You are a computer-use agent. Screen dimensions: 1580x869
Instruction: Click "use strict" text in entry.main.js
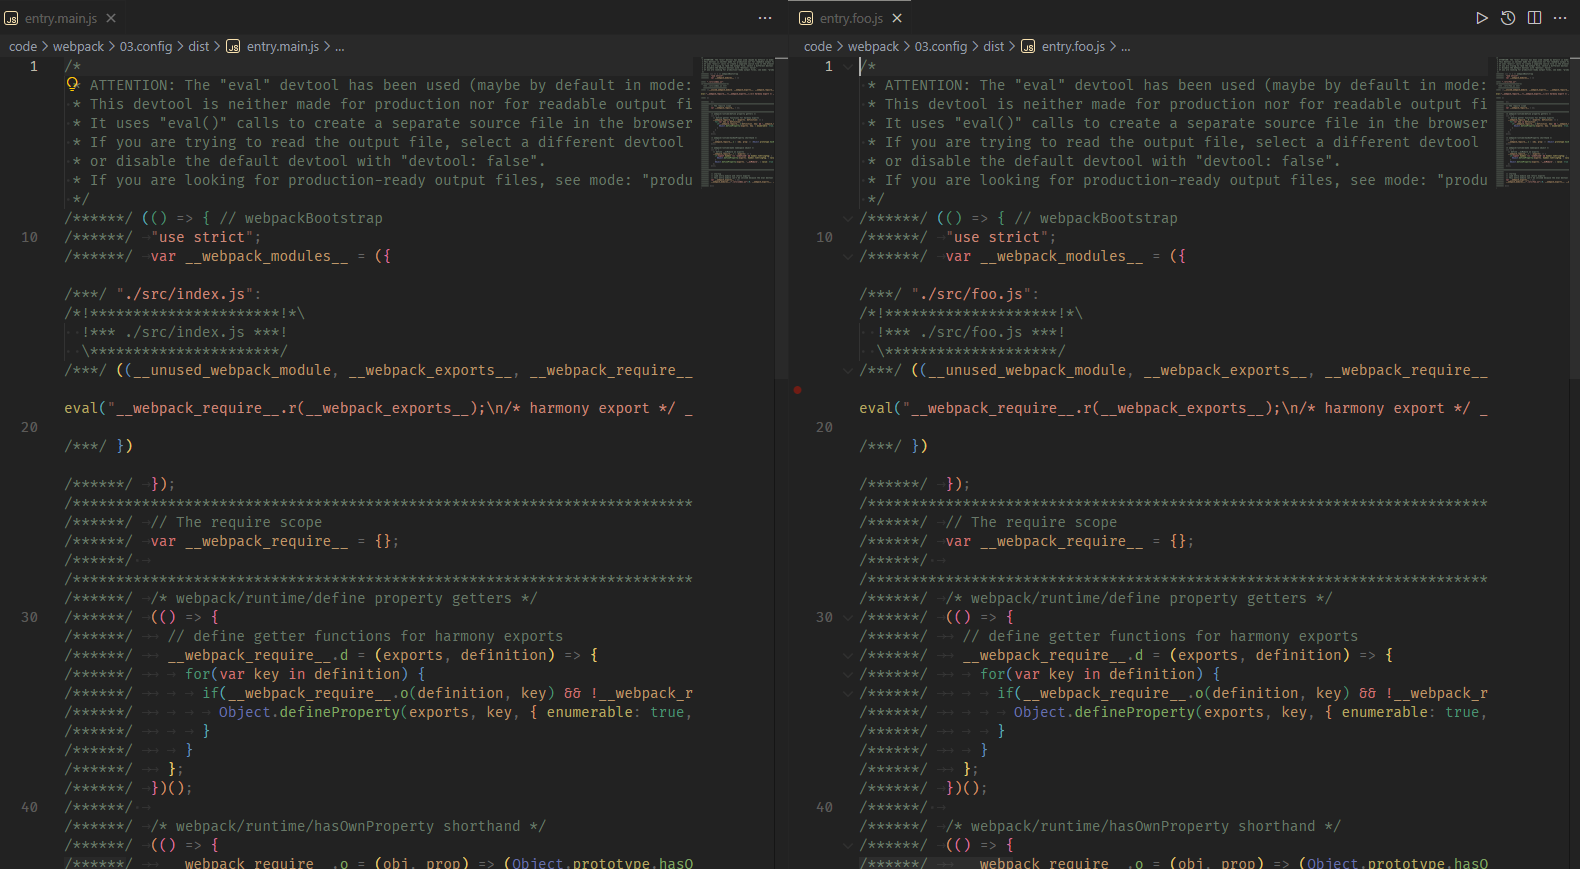tap(202, 238)
